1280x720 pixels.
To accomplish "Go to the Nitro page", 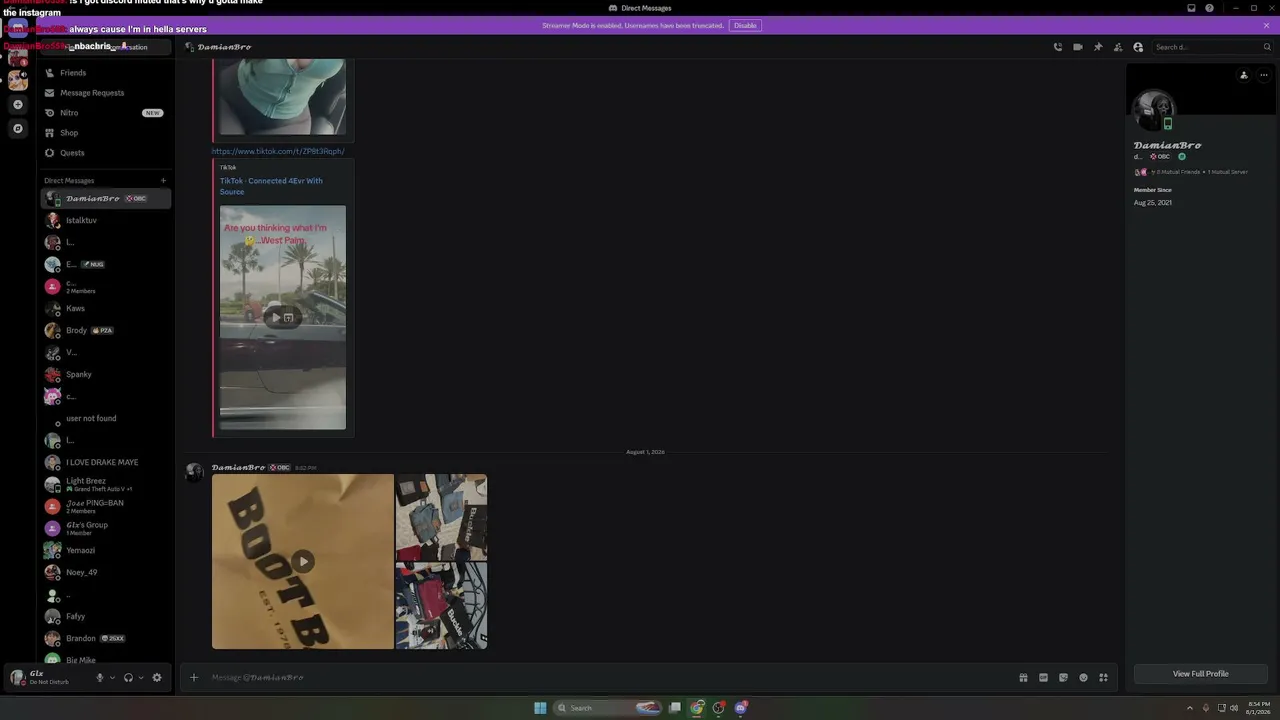I will (105, 113).
